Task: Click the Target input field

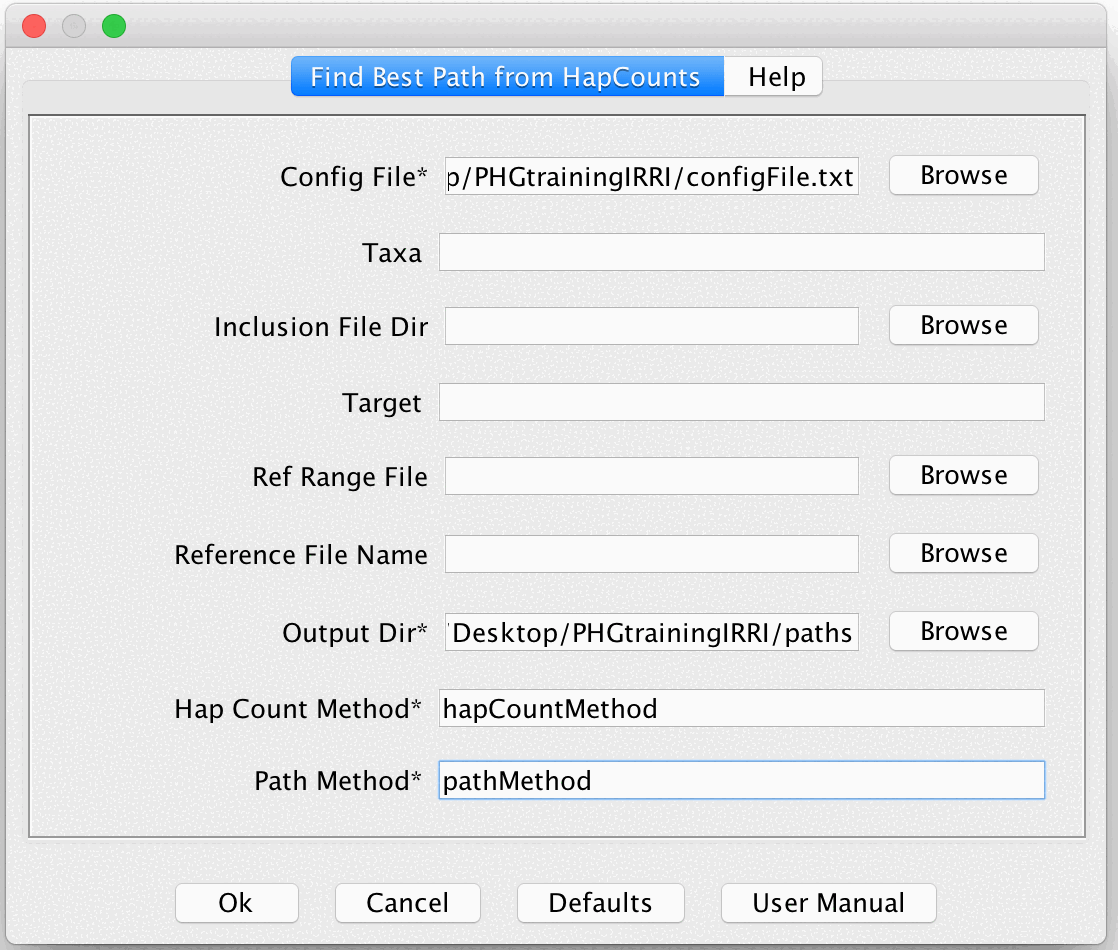Action: 741,402
